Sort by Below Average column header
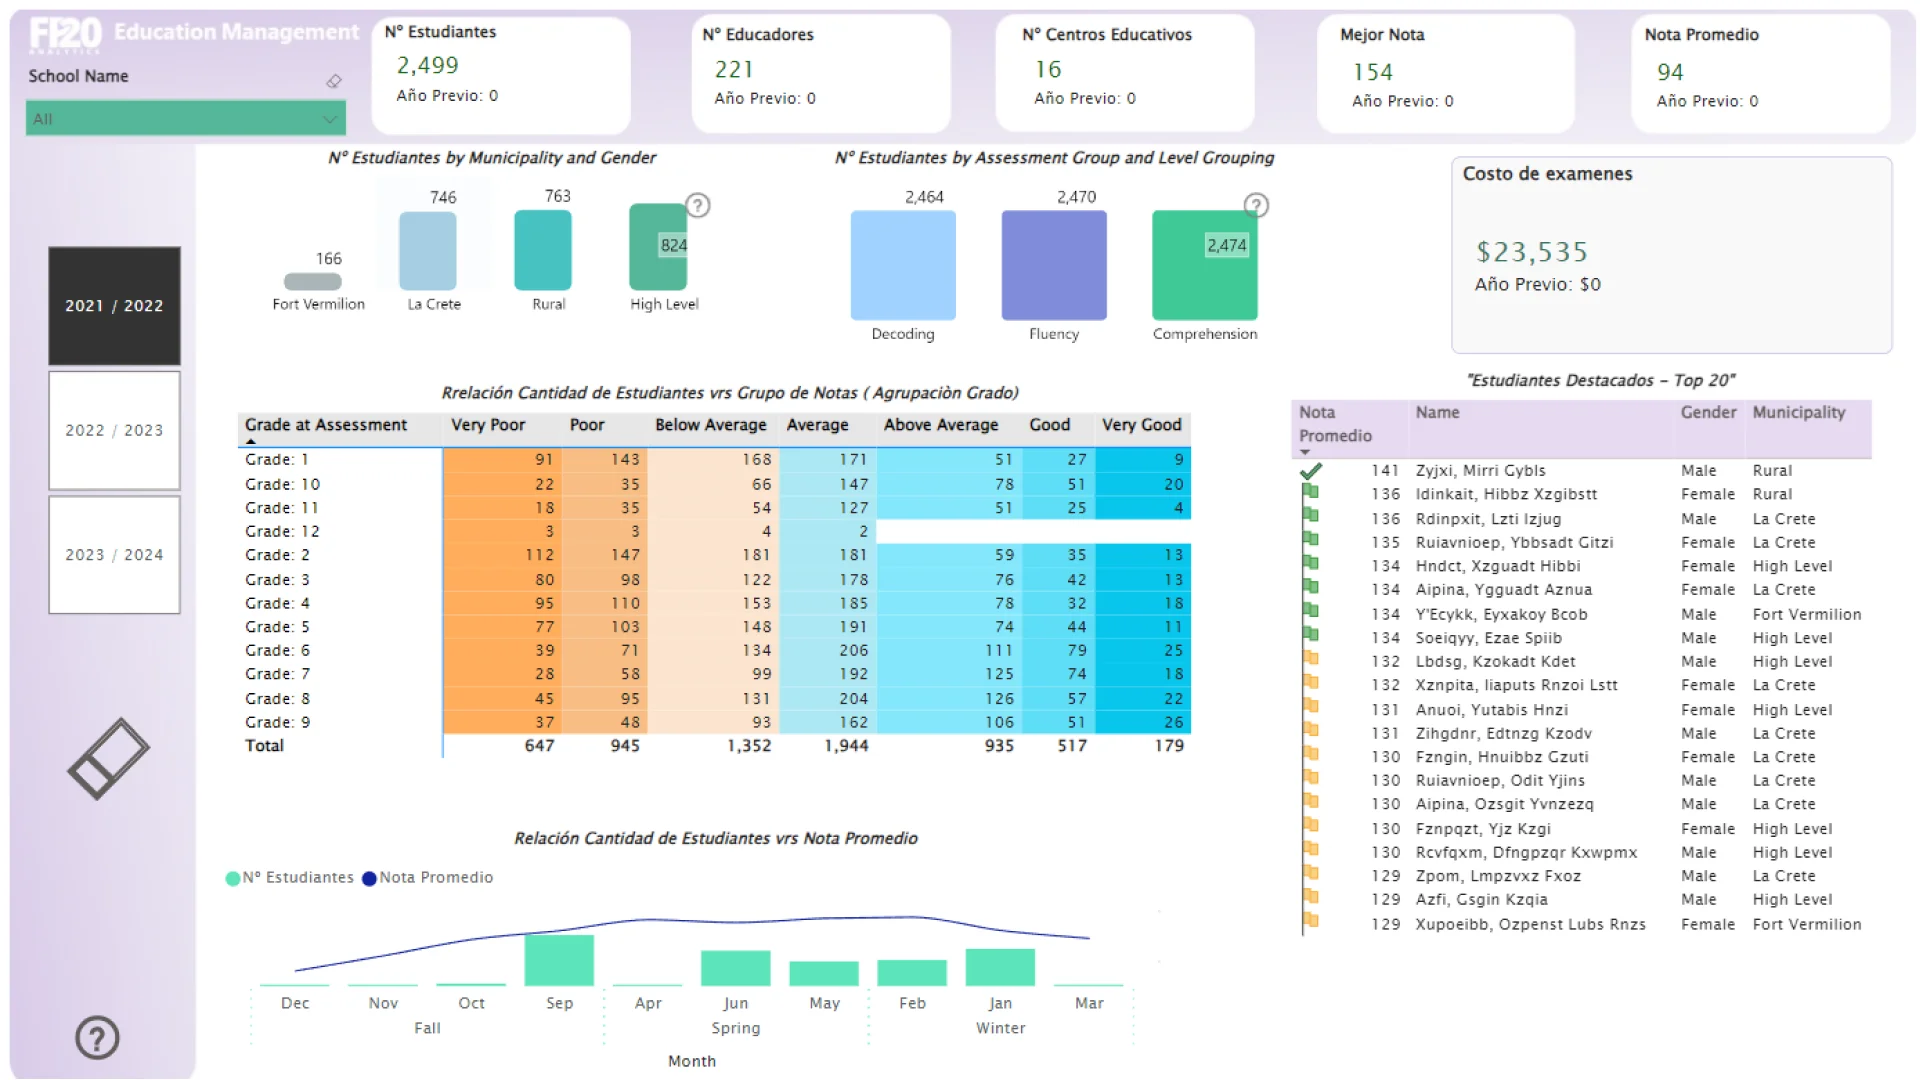This screenshot has height=1080, width=1920. 711,425
